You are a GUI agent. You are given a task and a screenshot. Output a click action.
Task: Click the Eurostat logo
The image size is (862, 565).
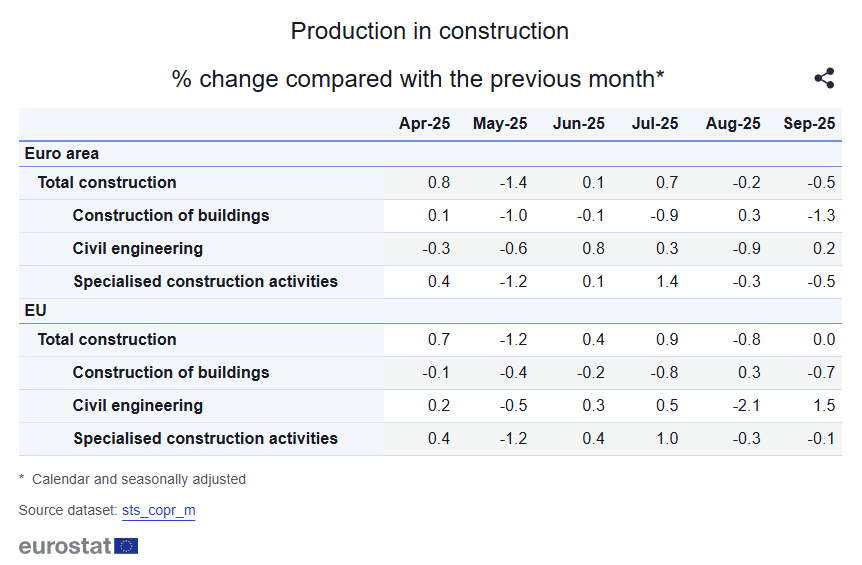pyautogui.click(x=78, y=546)
